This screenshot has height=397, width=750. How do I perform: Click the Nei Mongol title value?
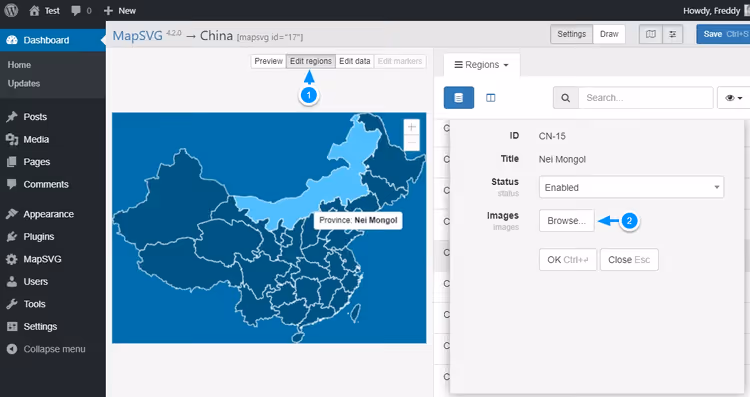click(562, 159)
